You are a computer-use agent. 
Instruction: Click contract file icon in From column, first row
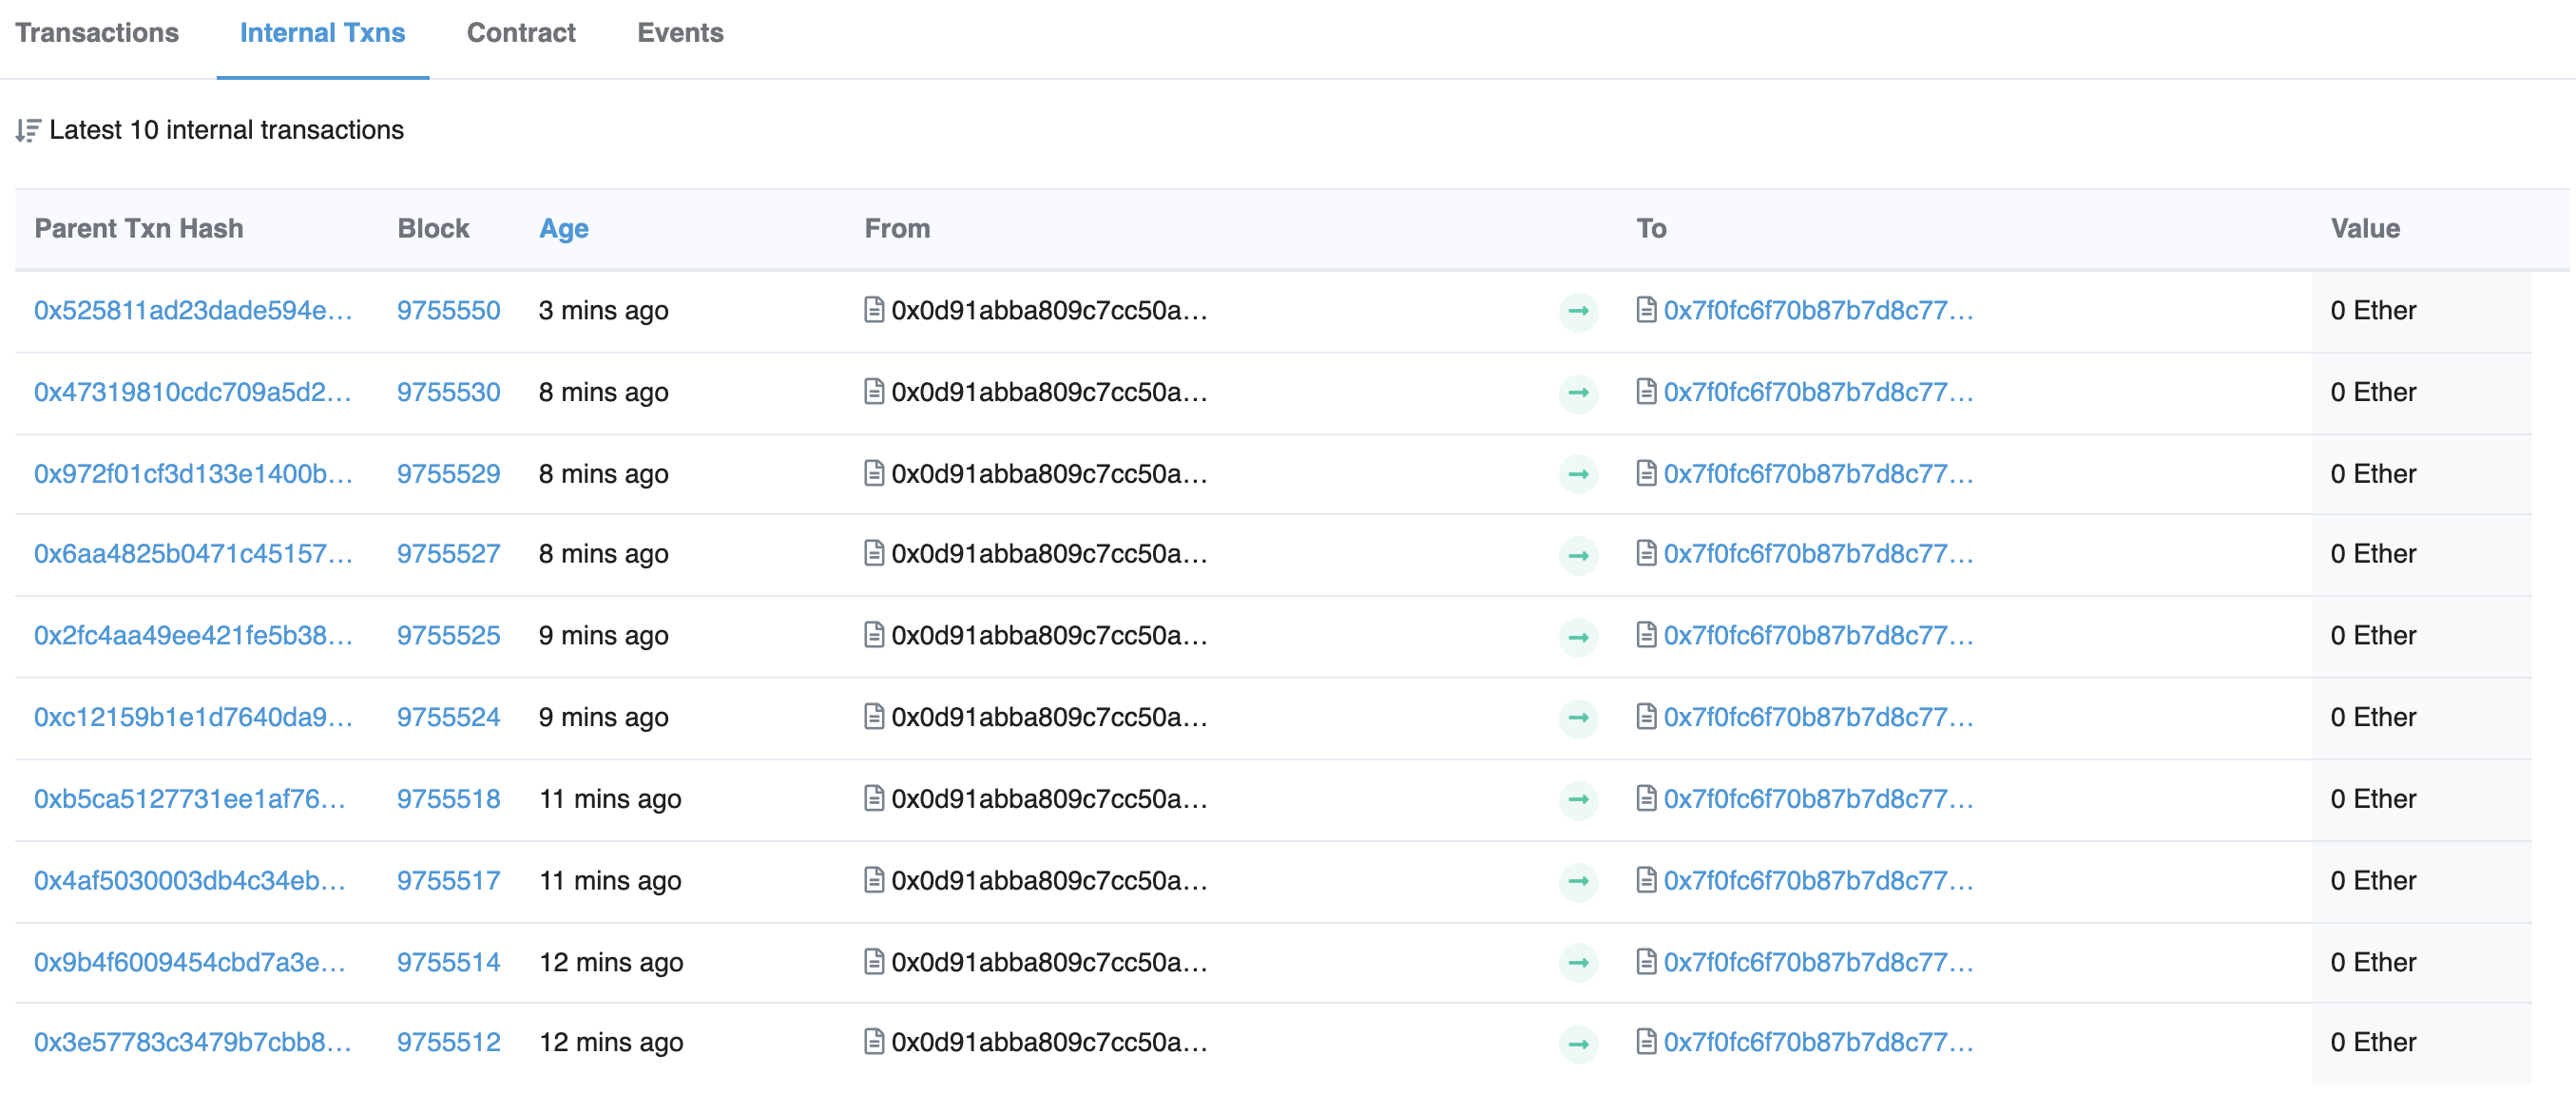873,310
